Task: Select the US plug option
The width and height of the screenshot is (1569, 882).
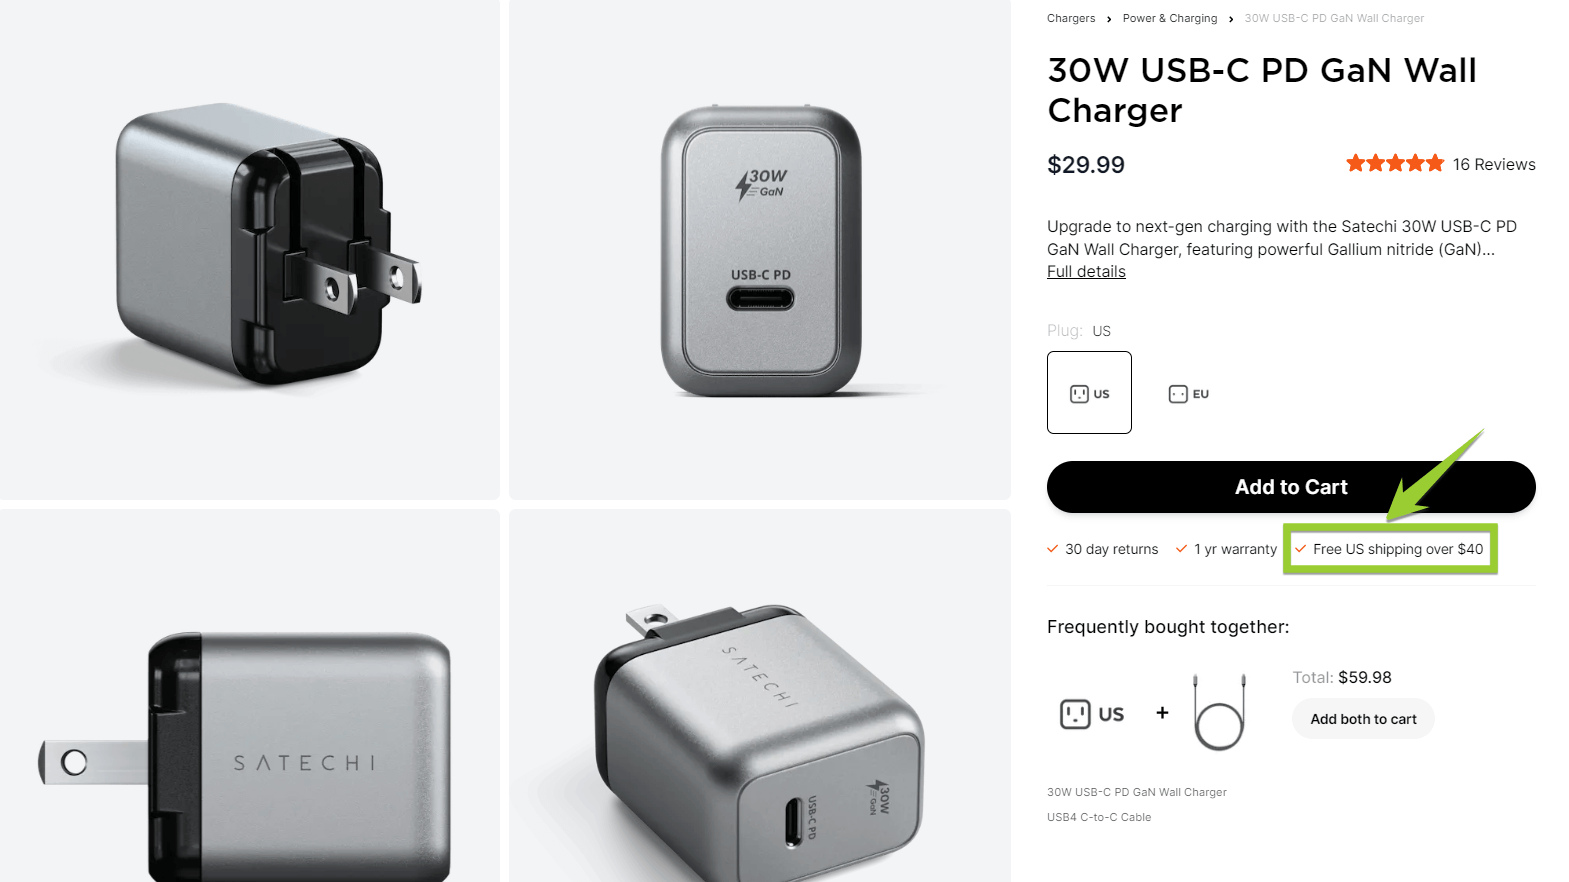Action: tap(1089, 392)
